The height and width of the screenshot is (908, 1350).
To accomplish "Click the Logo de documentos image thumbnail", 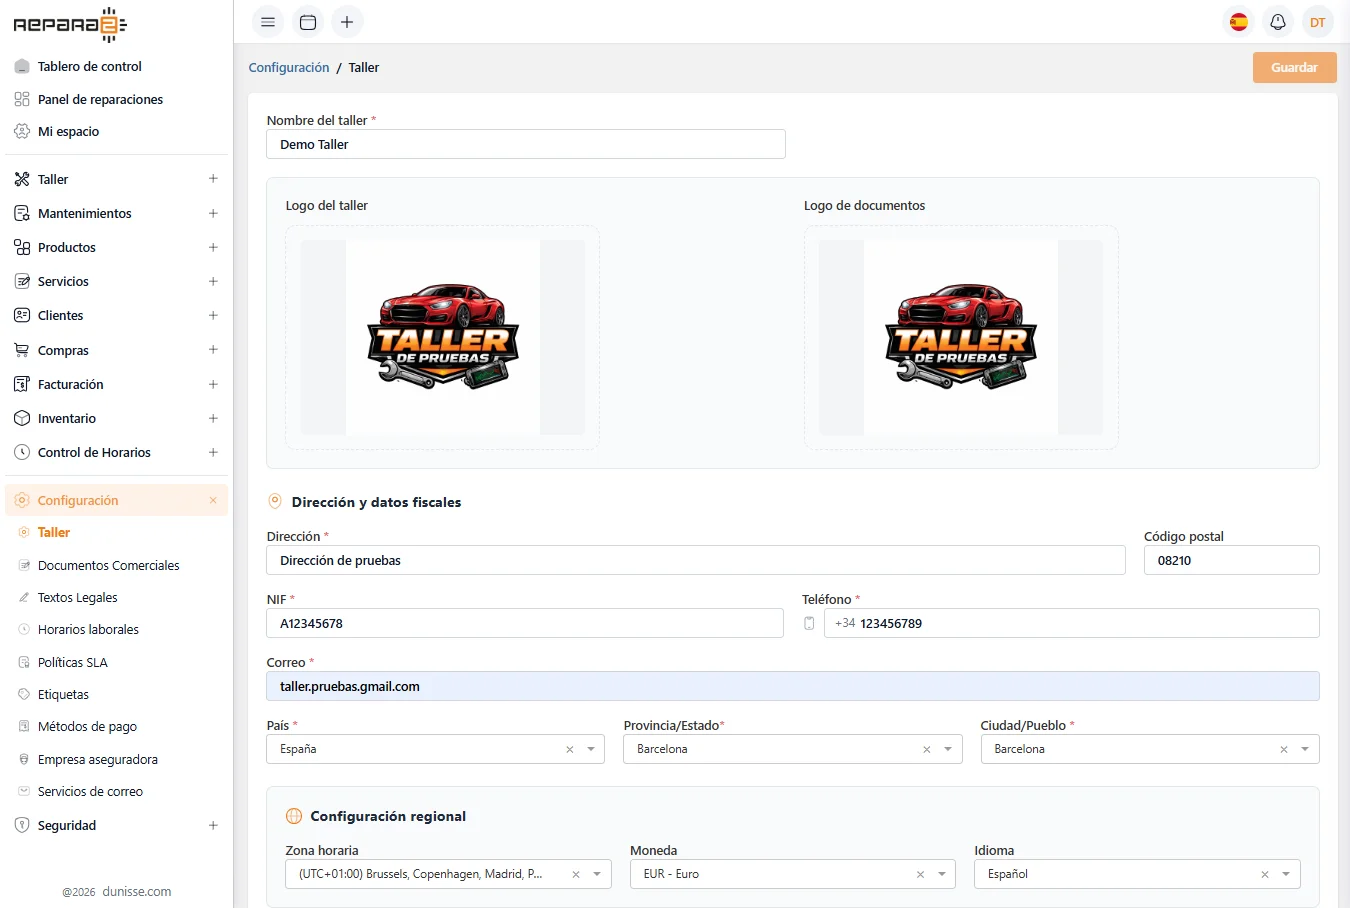I will pyautogui.click(x=960, y=337).
